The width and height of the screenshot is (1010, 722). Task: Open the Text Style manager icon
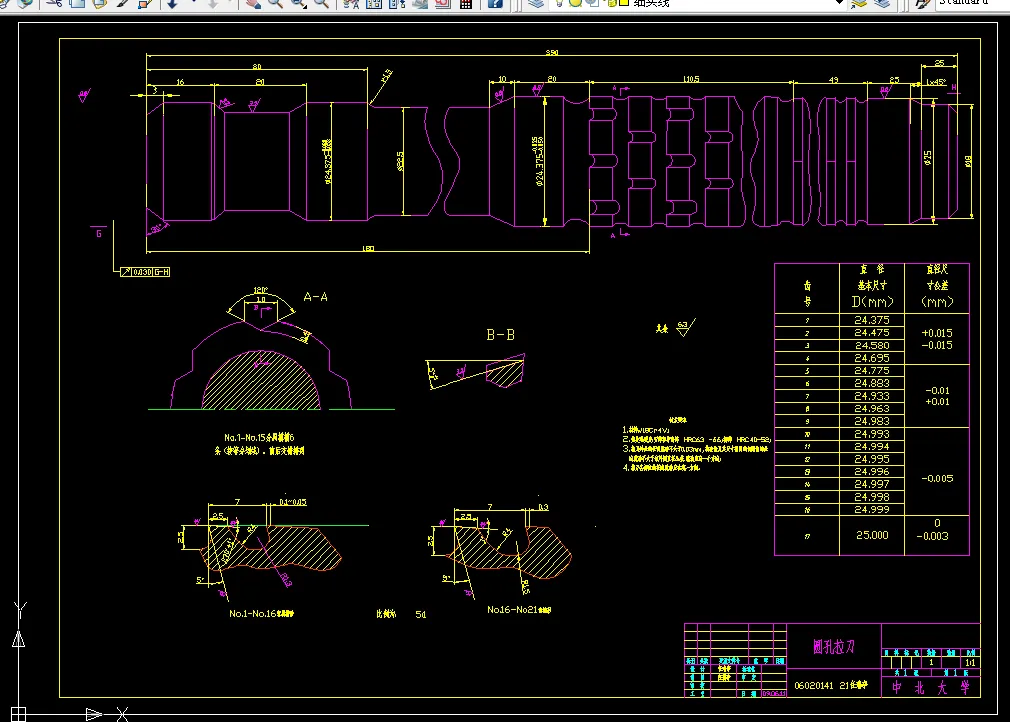[923, 3]
